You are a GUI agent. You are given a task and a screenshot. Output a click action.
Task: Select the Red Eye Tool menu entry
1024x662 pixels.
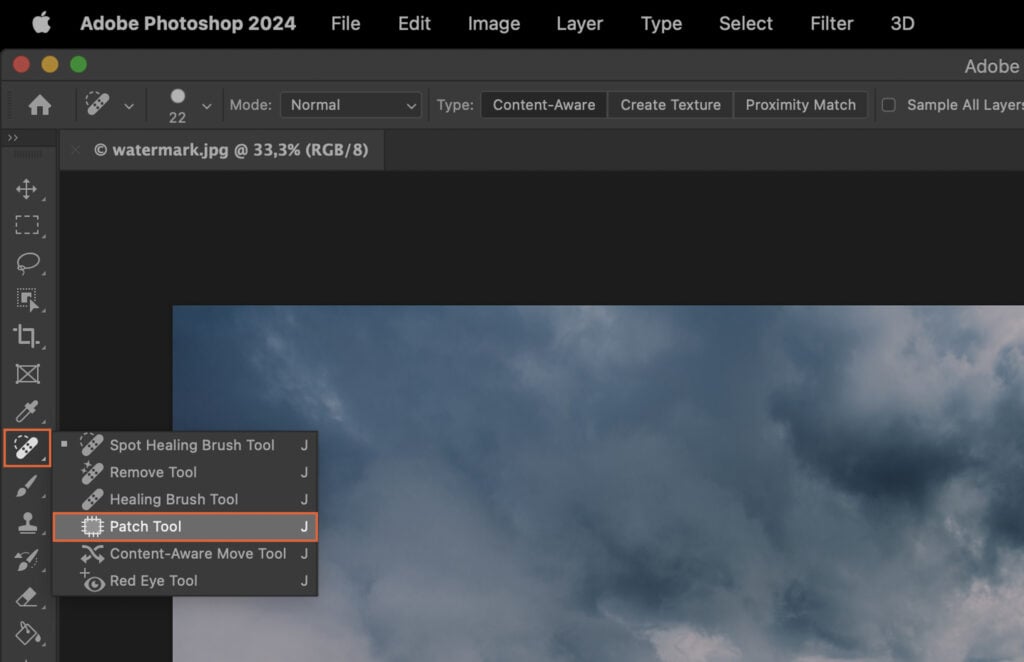[x=155, y=580]
